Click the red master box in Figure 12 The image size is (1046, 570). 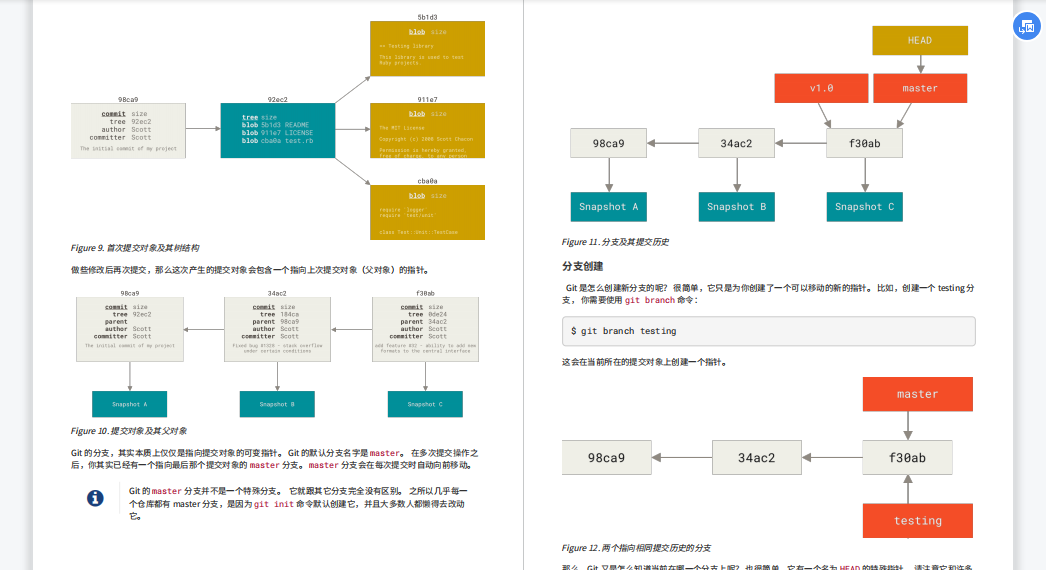917,394
